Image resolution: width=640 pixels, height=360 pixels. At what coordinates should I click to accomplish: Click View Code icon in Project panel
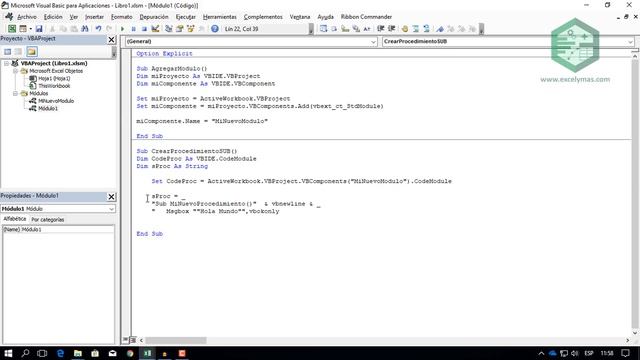[8, 51]
